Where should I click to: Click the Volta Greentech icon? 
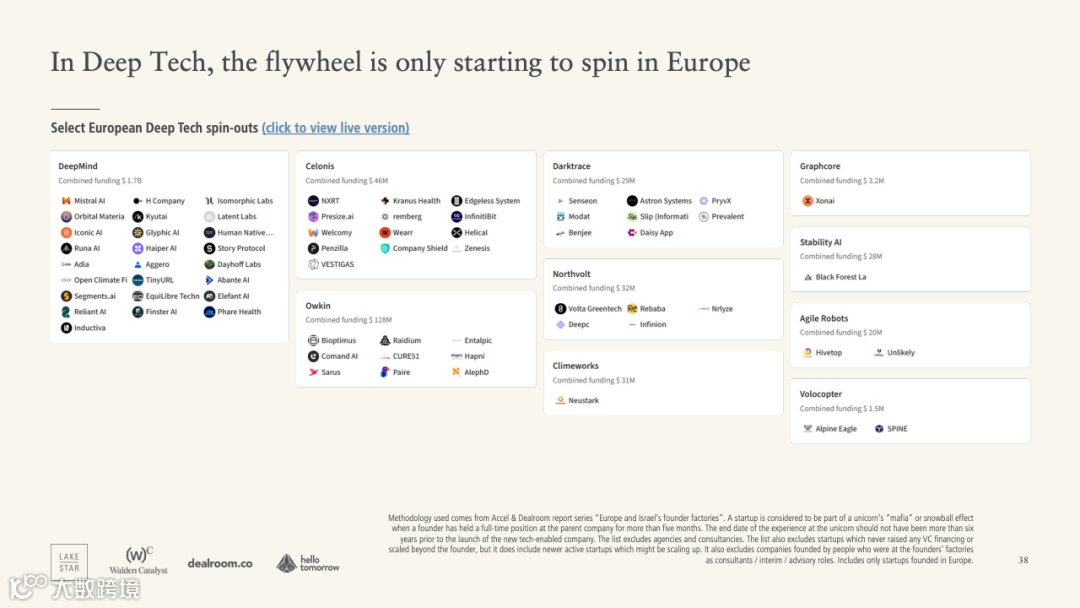pos(560,309)
